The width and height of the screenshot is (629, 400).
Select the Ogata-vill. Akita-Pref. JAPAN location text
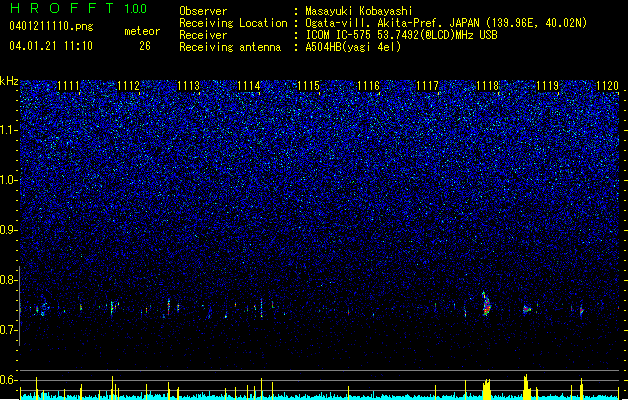coord(446,23)
